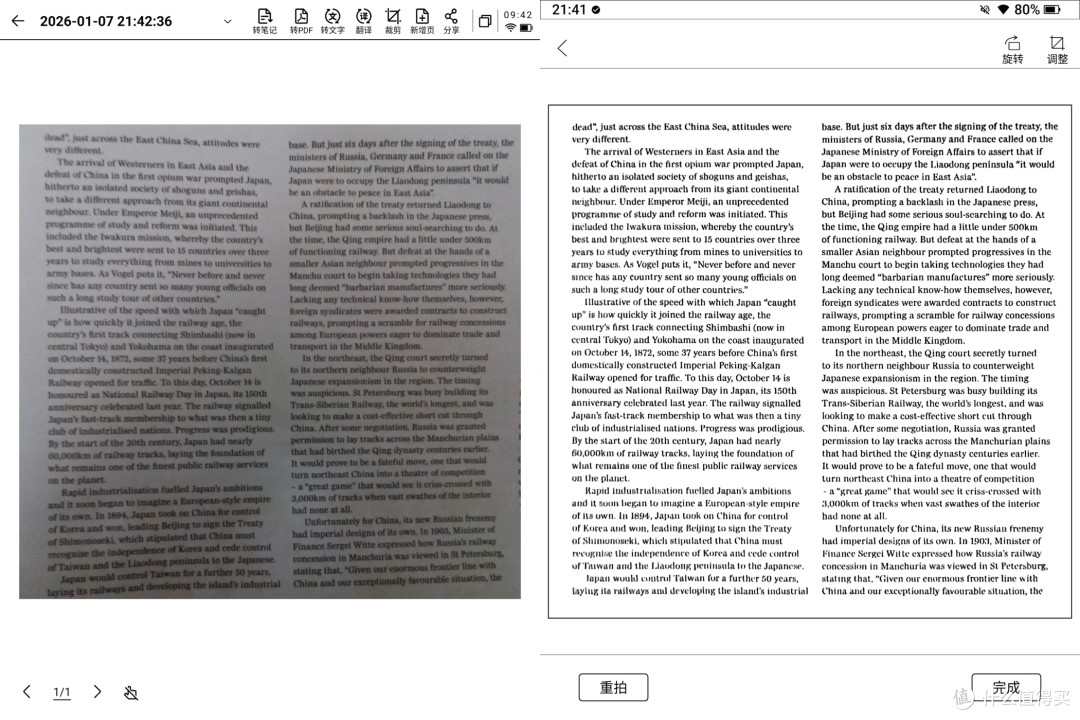Go back with the right panel's left chevron
This screenshot has height=720, width=1080.
pyautogui.click(x=563, y=48)
